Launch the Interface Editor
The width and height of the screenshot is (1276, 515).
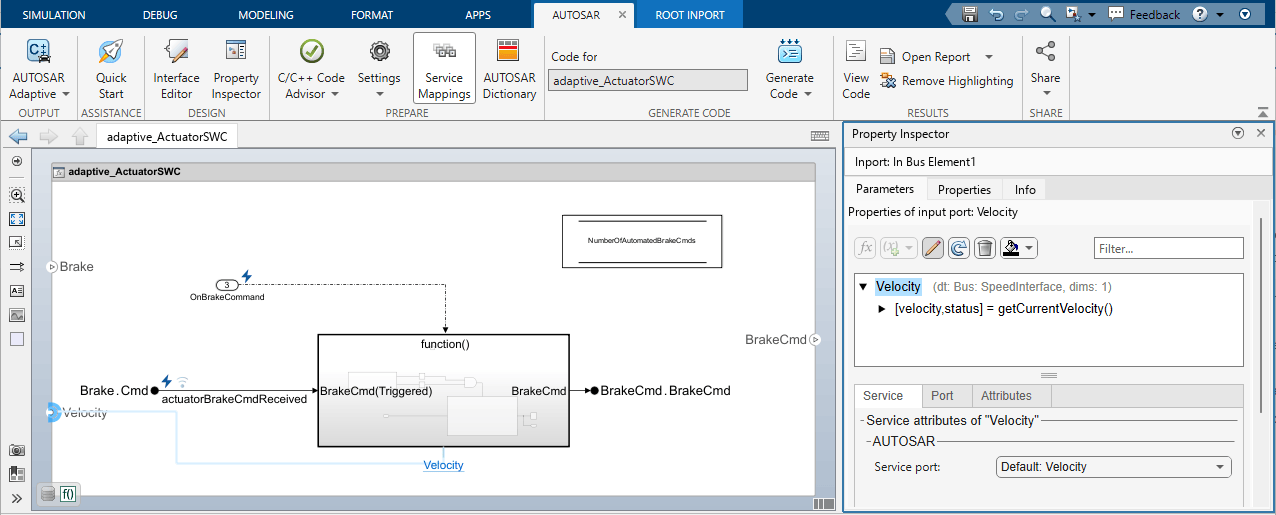click(176, 69)
